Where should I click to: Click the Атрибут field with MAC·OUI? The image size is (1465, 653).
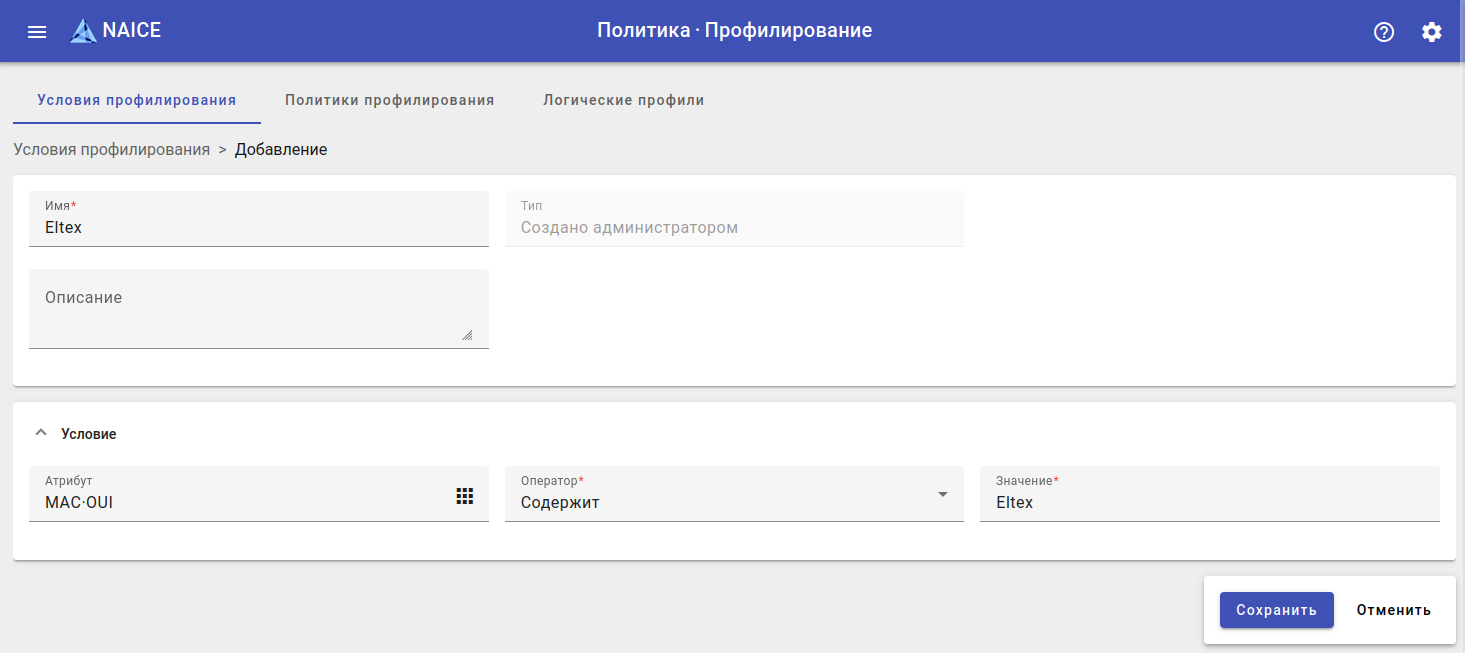(240, 502)
